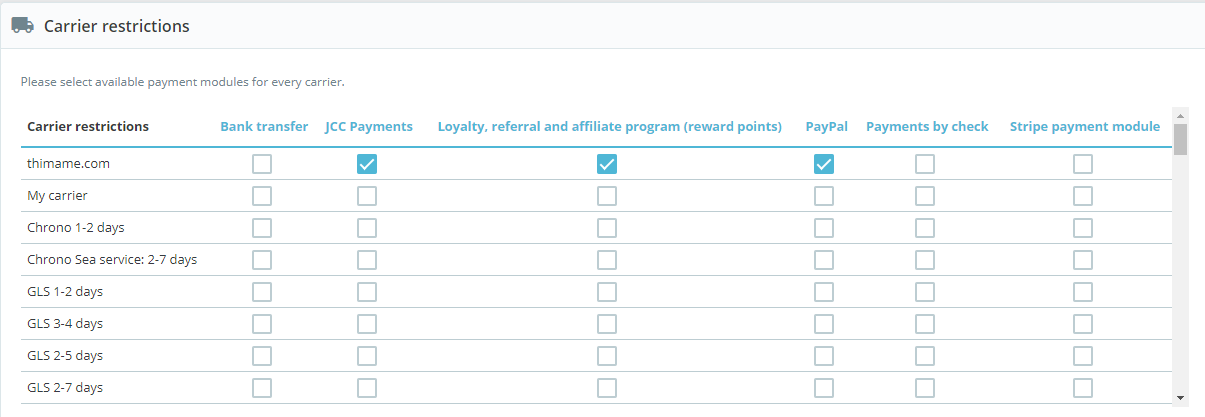Select the PayPal column header
The image size is (1205, 417).
tap(827, 127)
